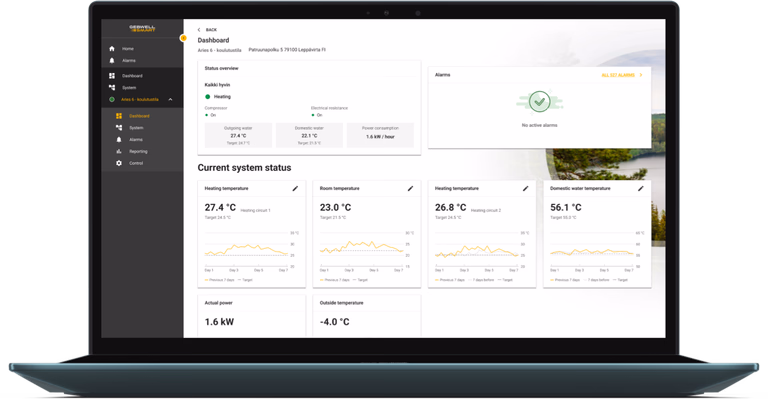Click the ALL 527 ALARMS link
Image resolution: width=768 pixels, height=399 pixels.
pos(618,75)
